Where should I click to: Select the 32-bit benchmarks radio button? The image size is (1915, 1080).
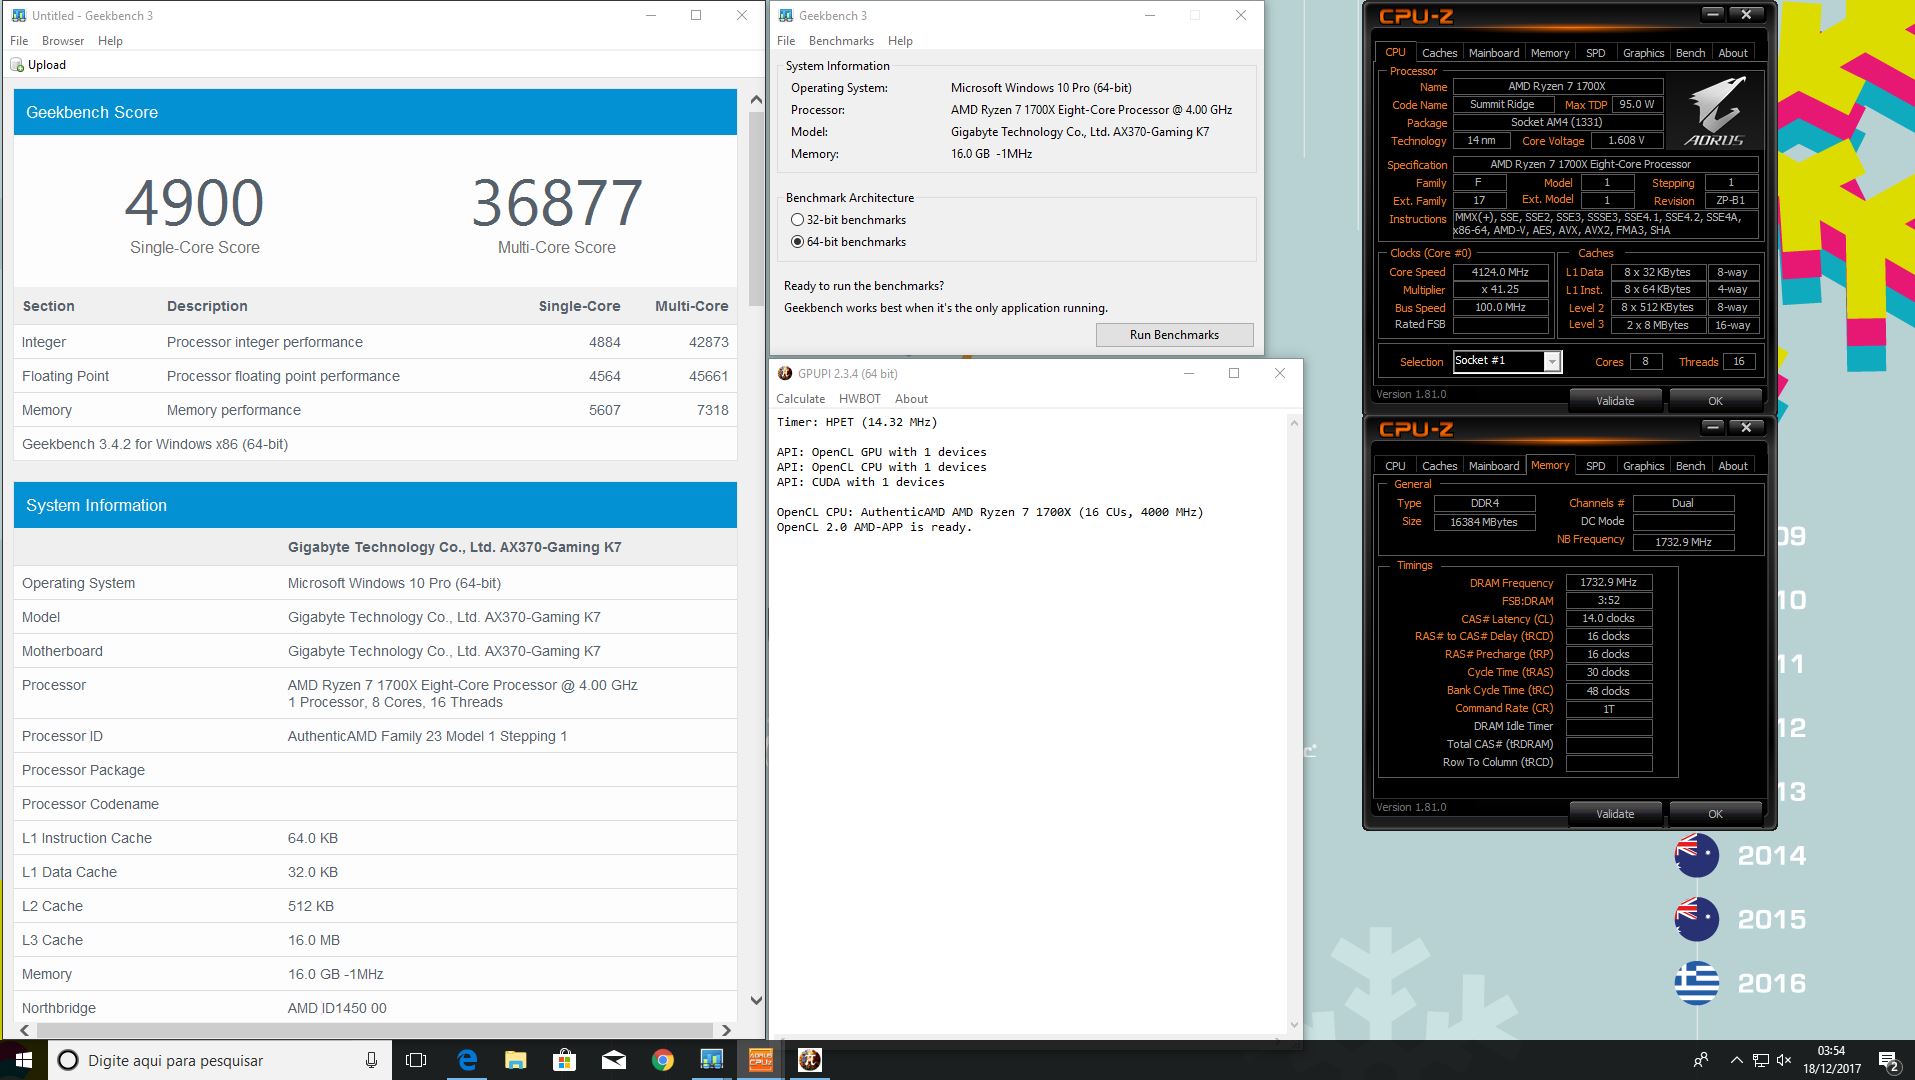(x=797, y=220)
